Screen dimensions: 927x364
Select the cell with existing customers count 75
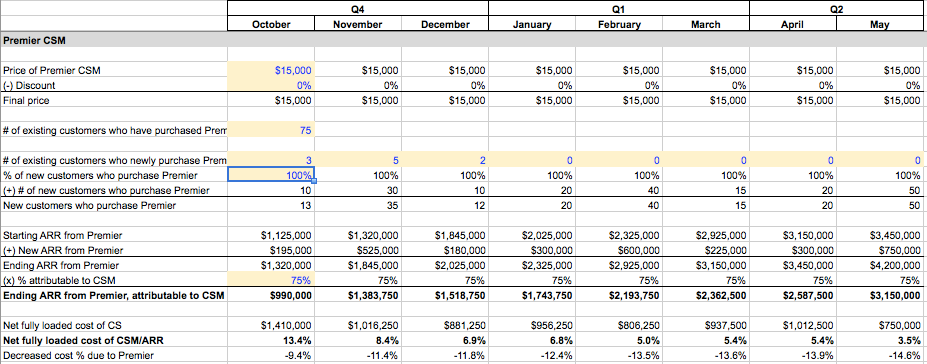click(x=271, y=131)
